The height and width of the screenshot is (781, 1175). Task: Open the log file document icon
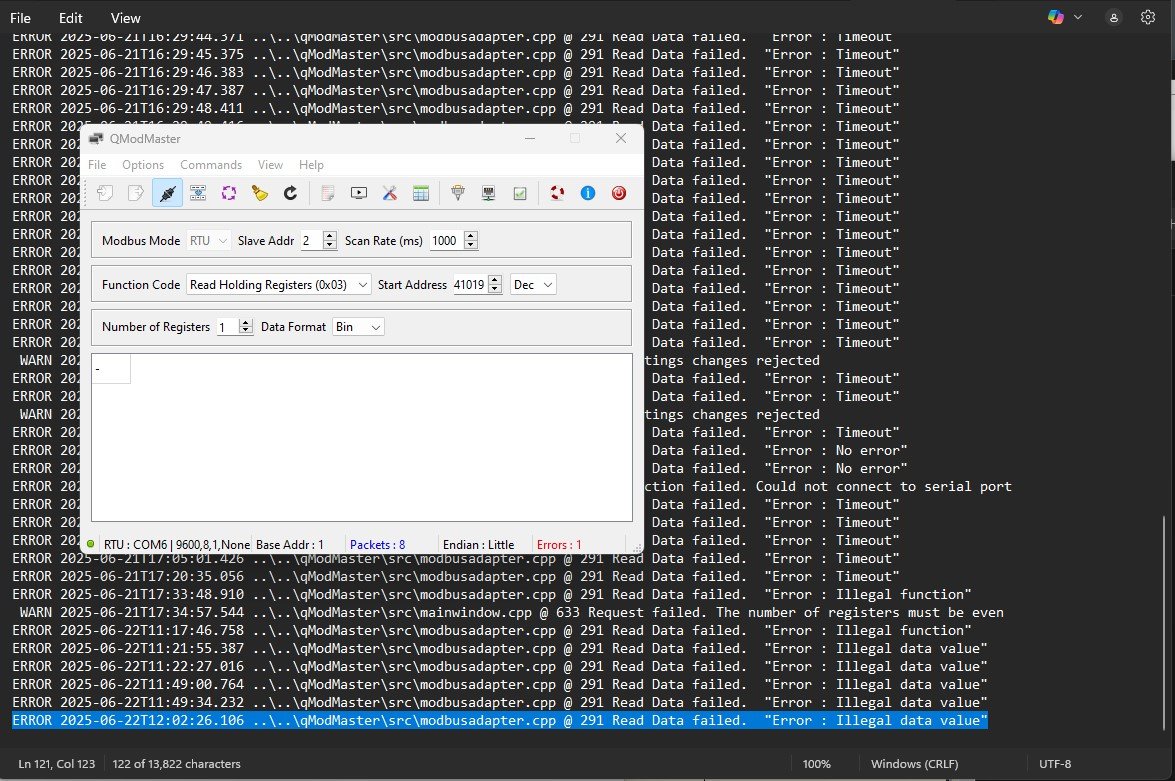coord(327,193)
